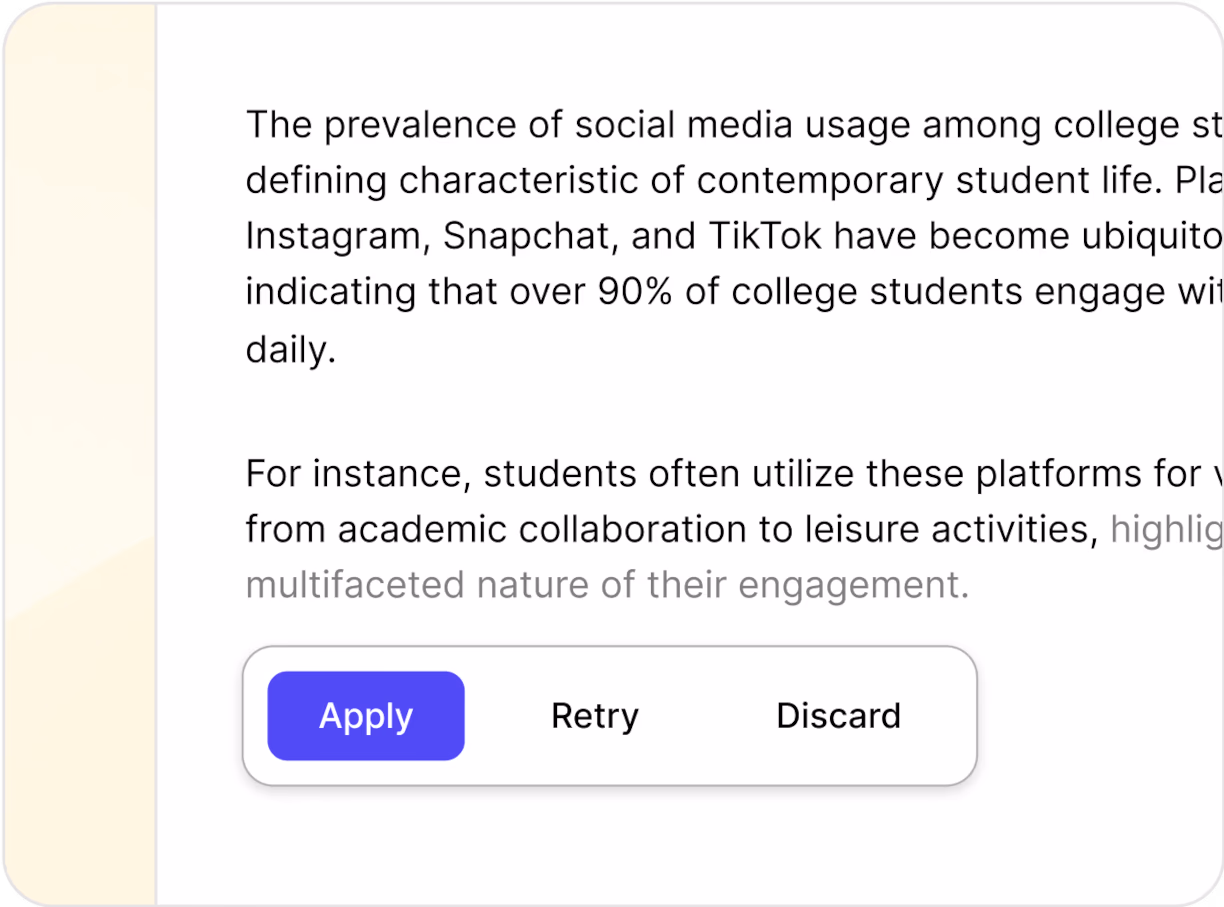Click the grayed "multifaceted nature" suggestion text
Viewport: 1224px width, 907px height.
pos(417,585)
